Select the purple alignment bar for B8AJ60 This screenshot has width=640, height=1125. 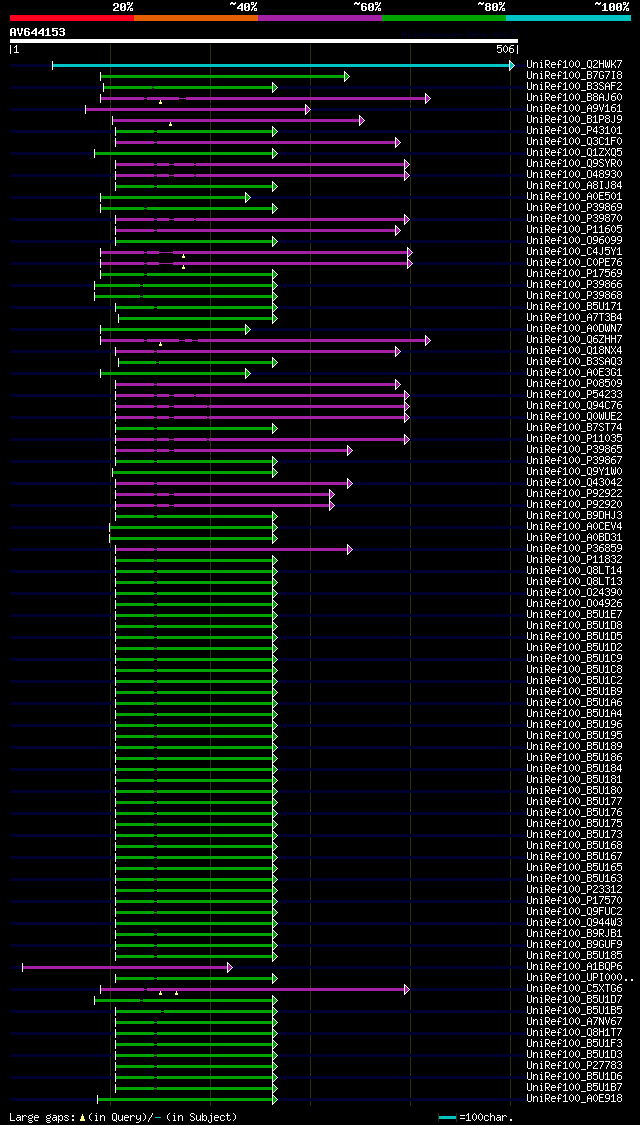264,98
